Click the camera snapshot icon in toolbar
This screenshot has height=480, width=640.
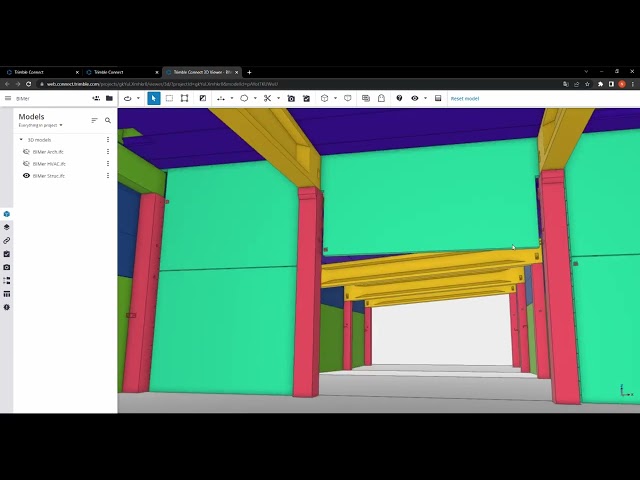[x=291, y=98]
